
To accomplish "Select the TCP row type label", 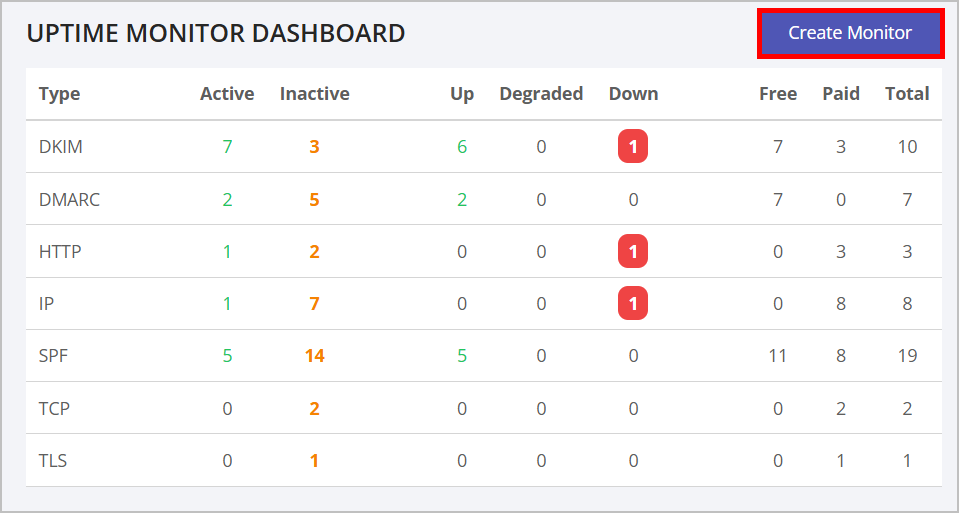I will coord(54,408).
